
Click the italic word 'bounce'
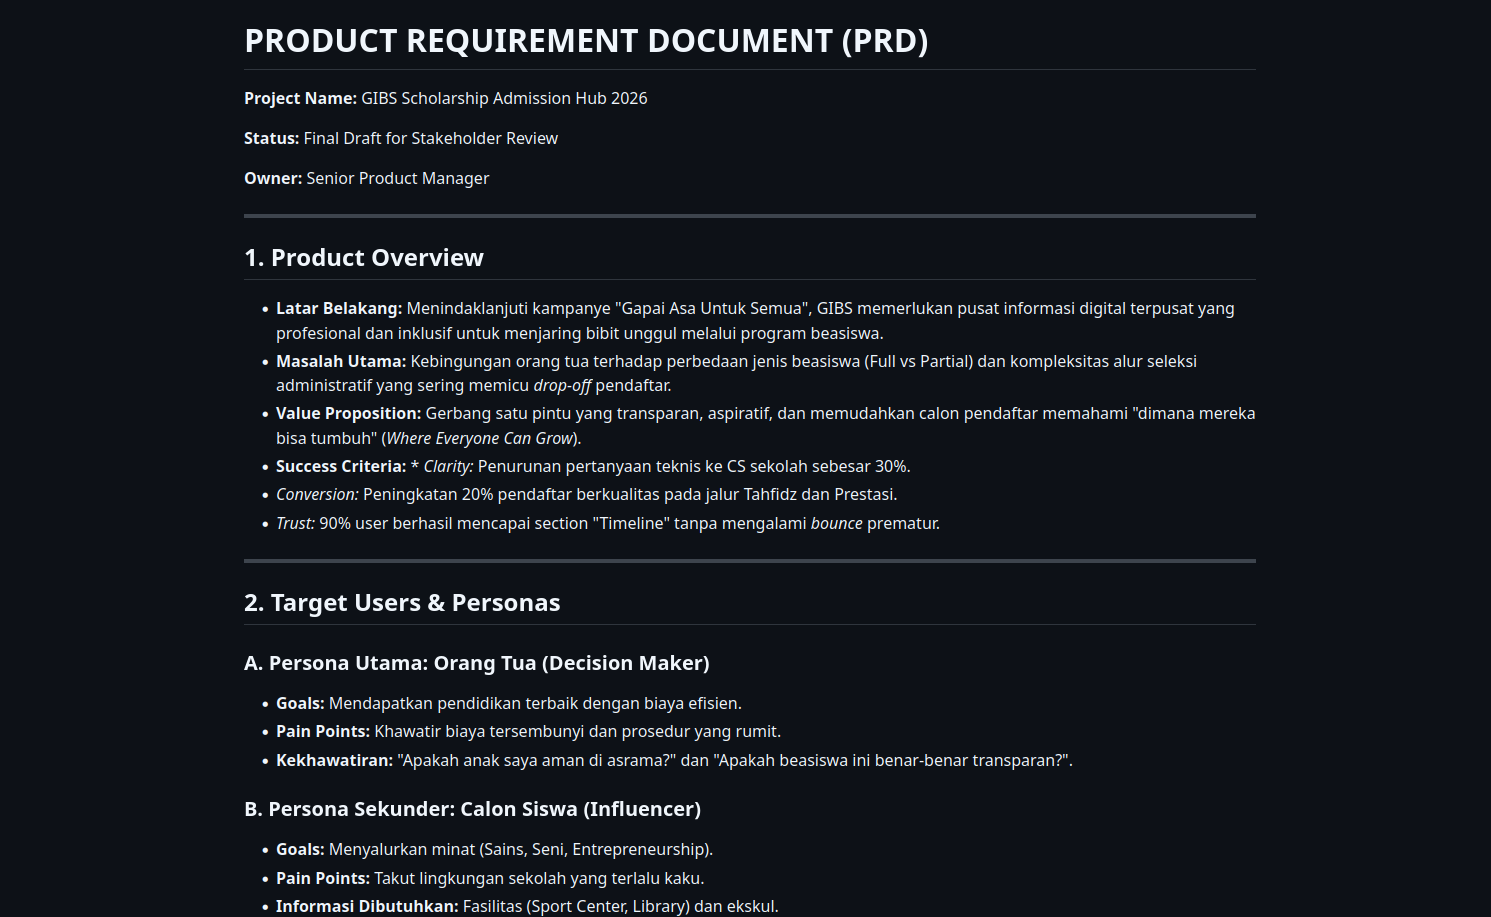837,523
